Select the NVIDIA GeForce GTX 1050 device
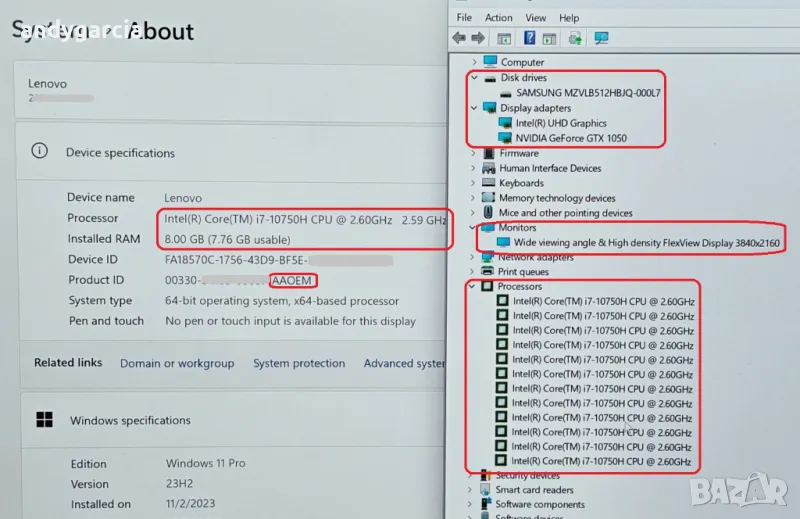The width and height of the screenshot is (800, 519). click(570, 138)
